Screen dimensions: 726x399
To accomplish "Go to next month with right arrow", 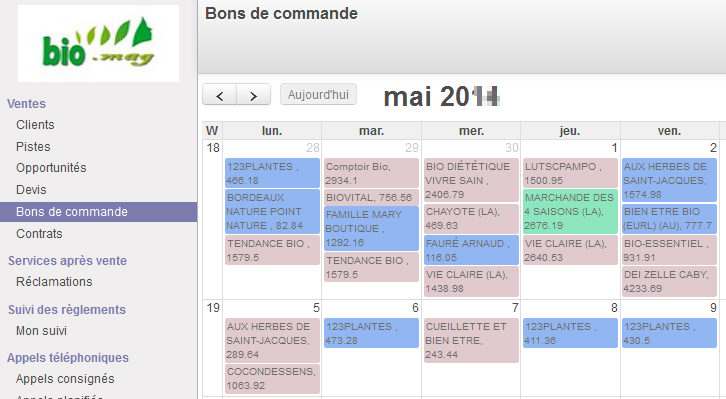I will 253,95.
